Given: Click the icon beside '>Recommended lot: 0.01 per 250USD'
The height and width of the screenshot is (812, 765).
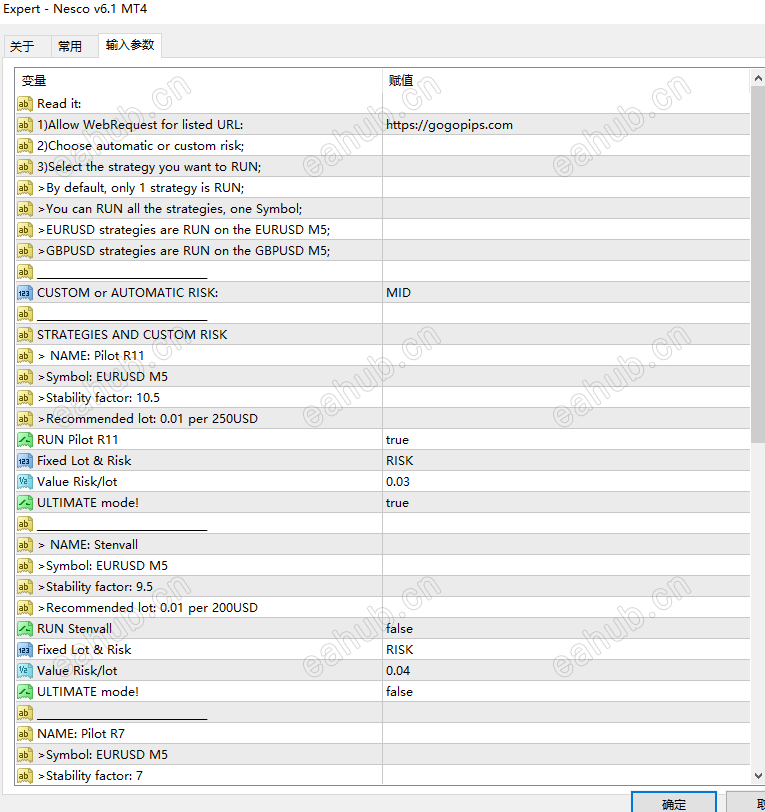Looking at the screenshot, I should point(24,418).
